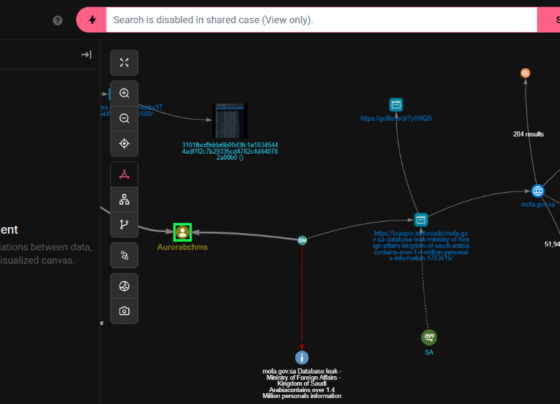Select the hierarchical tree layout icon
560x404 pixels.
click(124, 199)
